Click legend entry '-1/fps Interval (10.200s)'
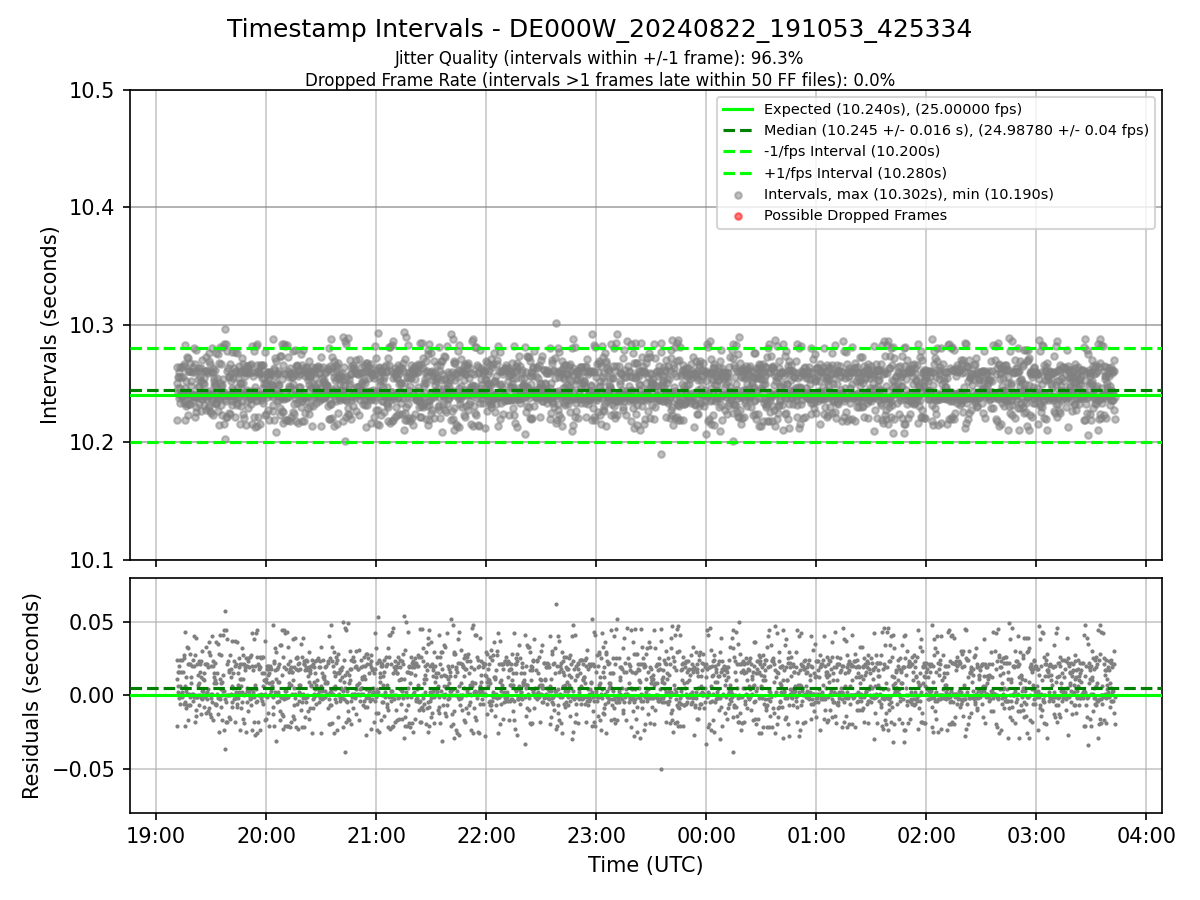The width and height of the screenshot is (1200, 900). pos(852,151)
